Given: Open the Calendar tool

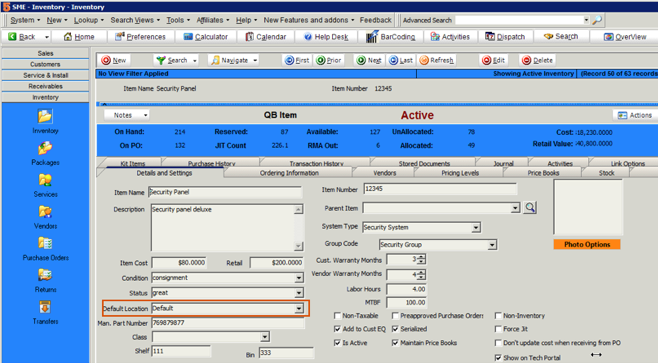Looking at the screenshot, I should coord(266,37).
